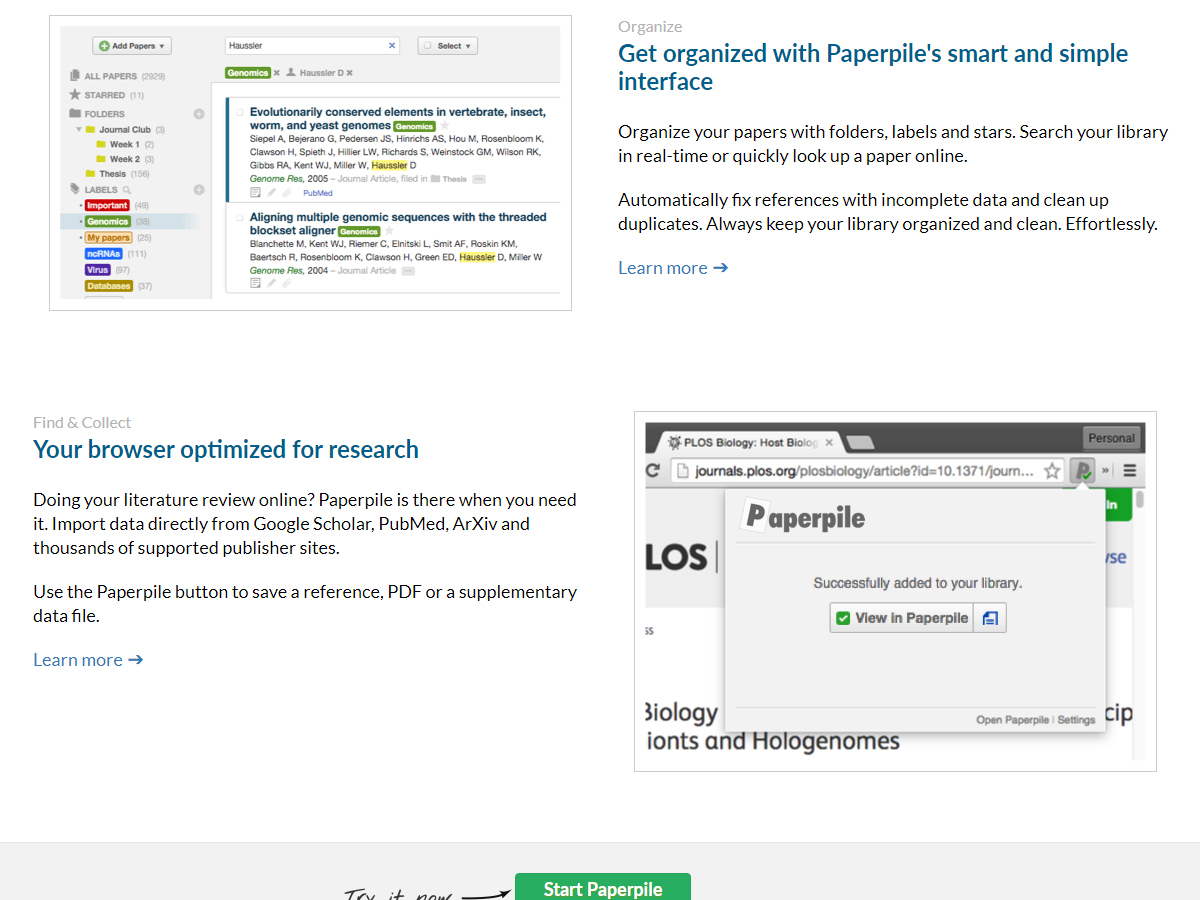
Task: Click the plus icon next to LABELS
Action: pos(199,190)
